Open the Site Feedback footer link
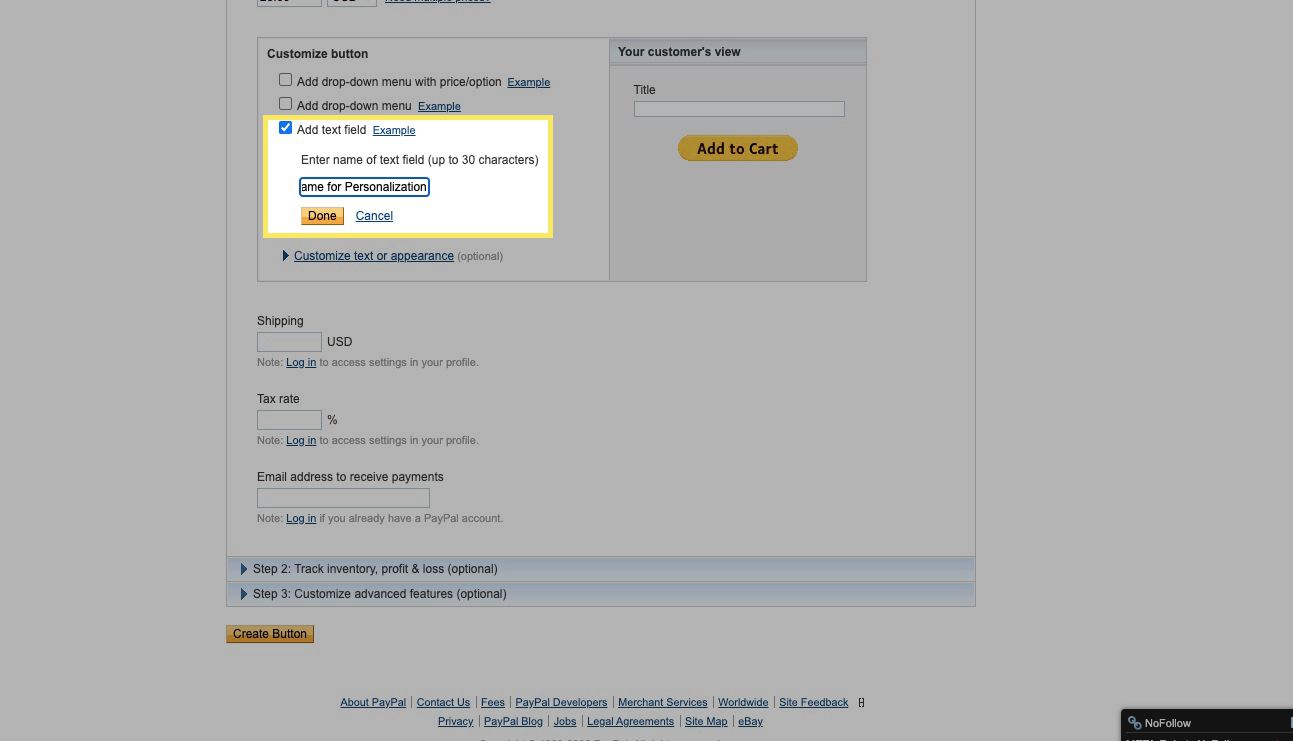This screenshot has width=1293, height=741. tap(814, 703)
